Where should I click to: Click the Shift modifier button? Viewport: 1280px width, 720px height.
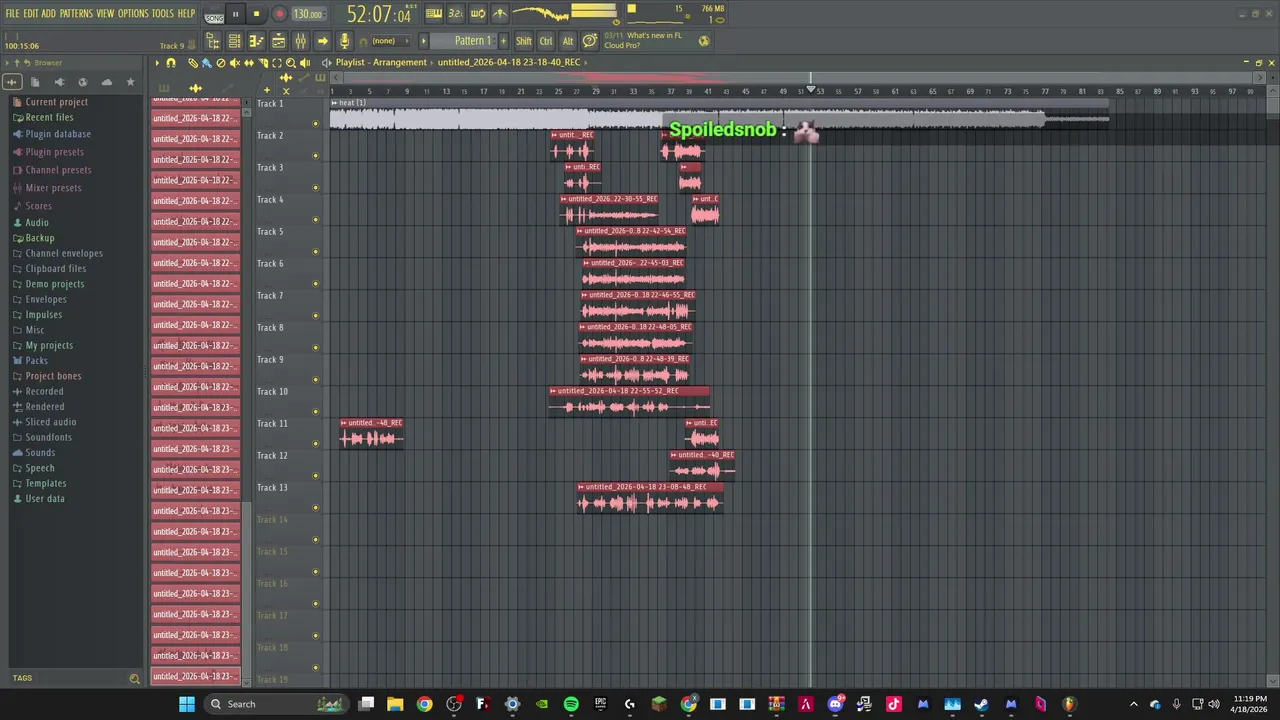coord(524,41)
